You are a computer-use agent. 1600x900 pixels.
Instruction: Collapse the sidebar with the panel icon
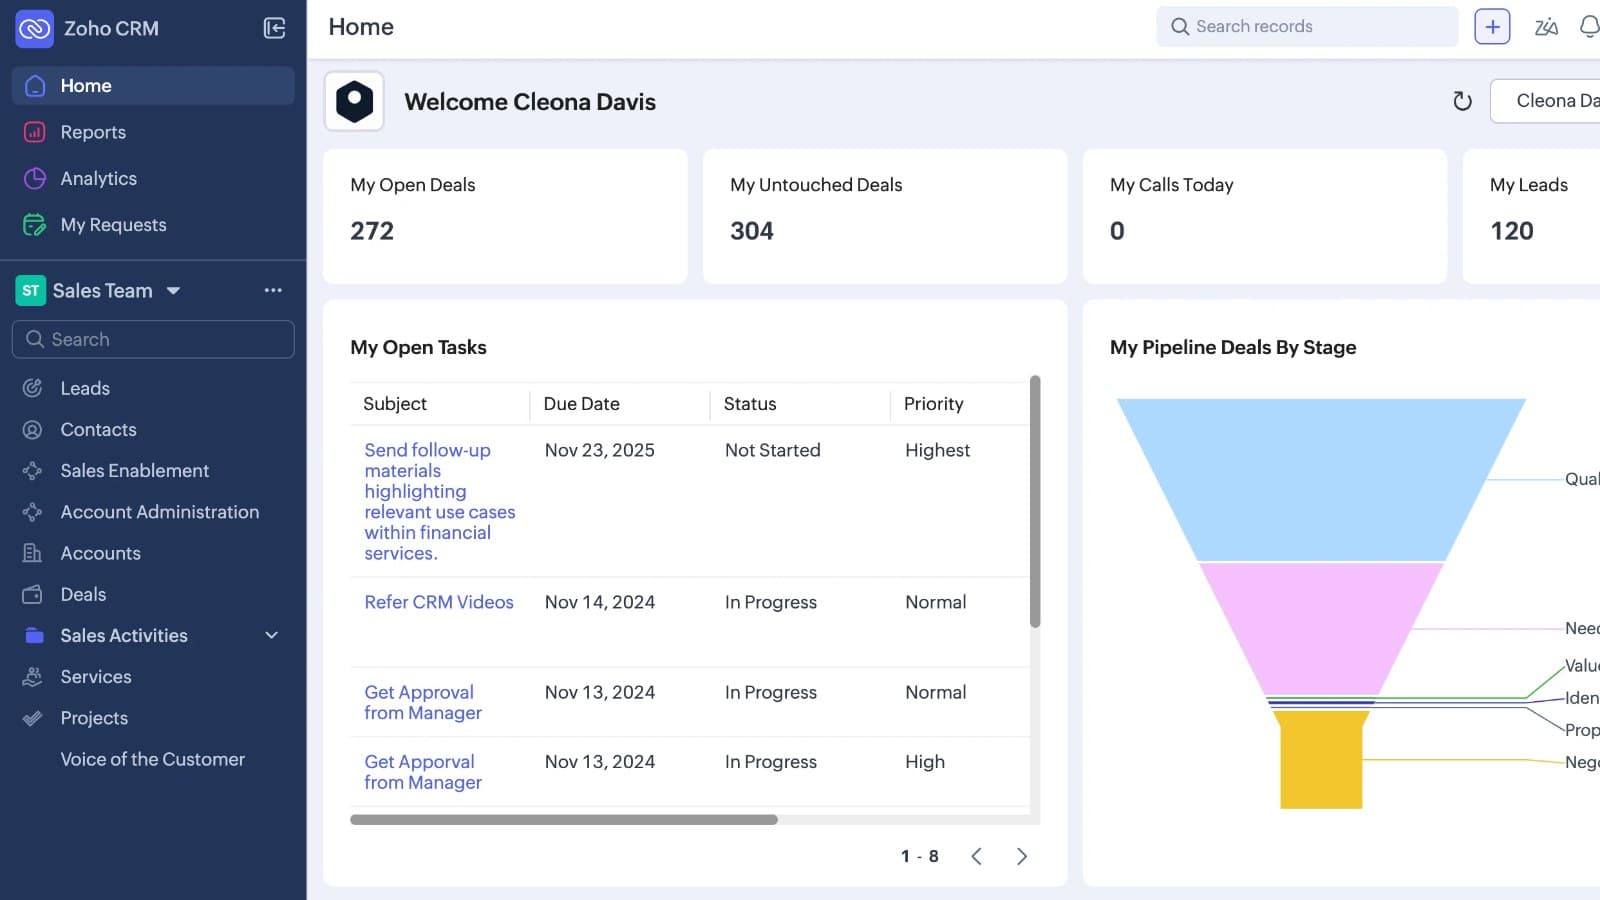(274, 28)
